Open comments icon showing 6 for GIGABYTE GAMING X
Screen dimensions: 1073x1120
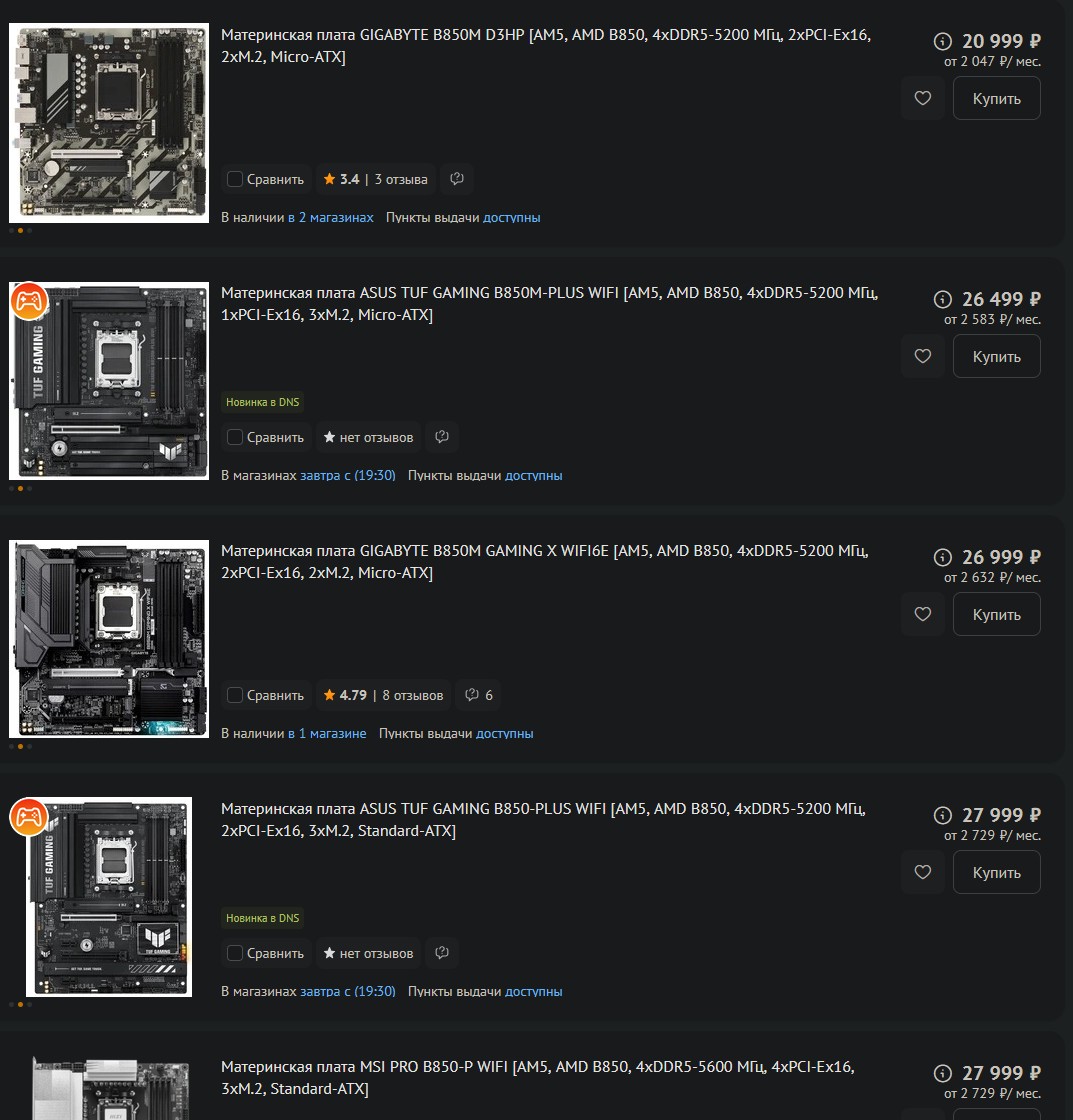click(478, 695)
